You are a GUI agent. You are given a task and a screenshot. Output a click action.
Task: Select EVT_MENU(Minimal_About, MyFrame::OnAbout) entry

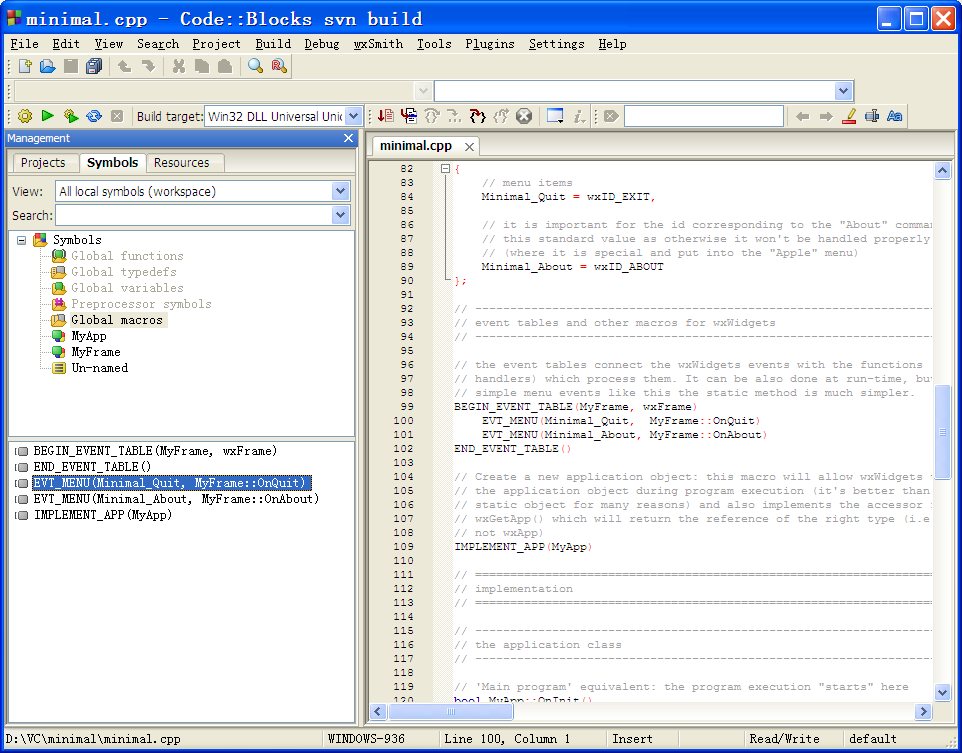click(x=176, y=499)
